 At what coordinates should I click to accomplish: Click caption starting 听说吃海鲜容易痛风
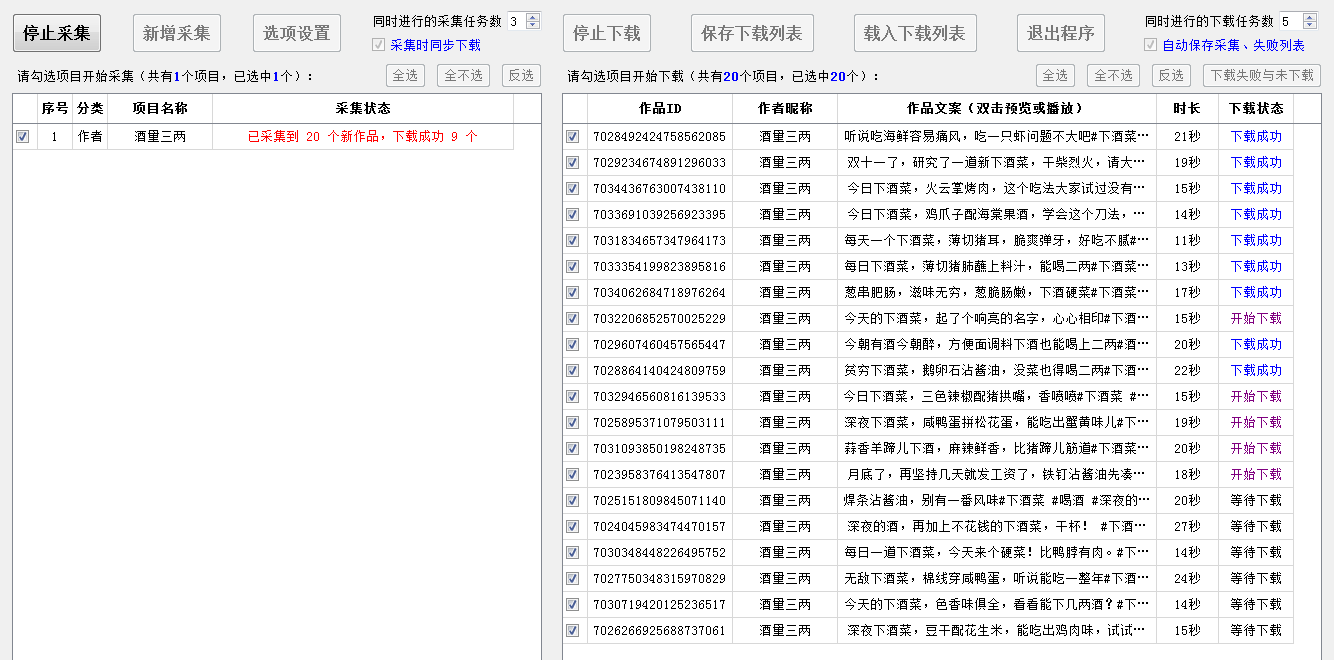pyautogui.click(x=997, y=137)
